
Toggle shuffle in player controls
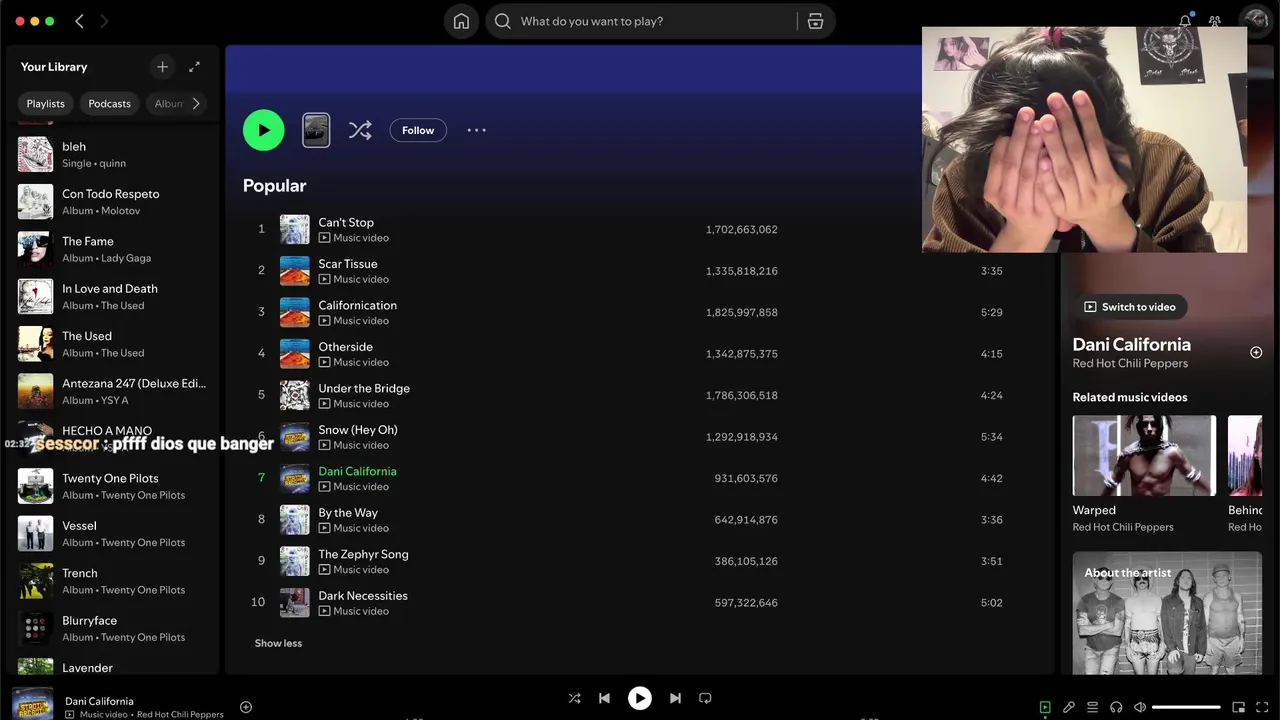point(574,698)
